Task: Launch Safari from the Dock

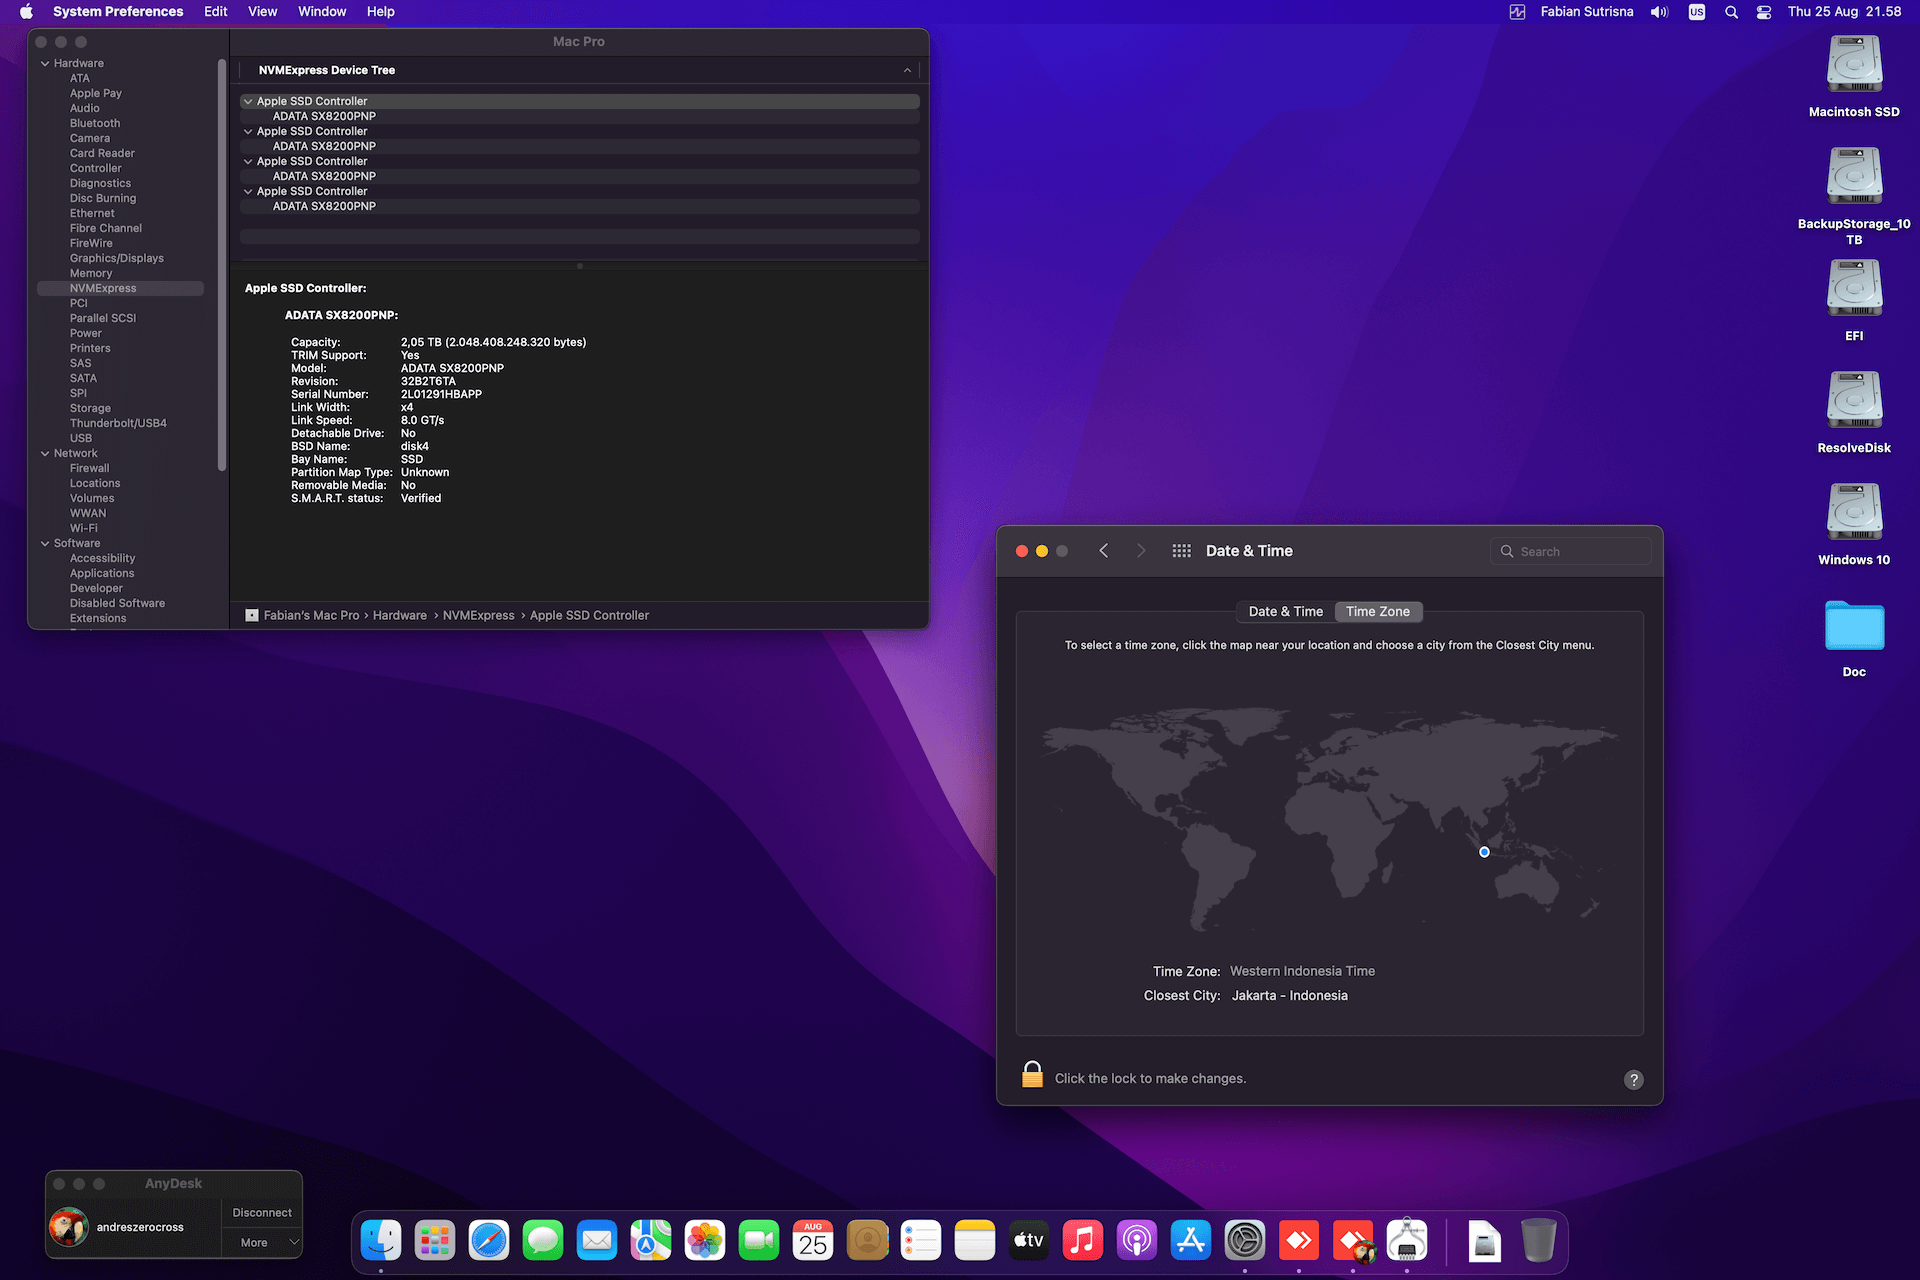Action: pos(489,1241)
